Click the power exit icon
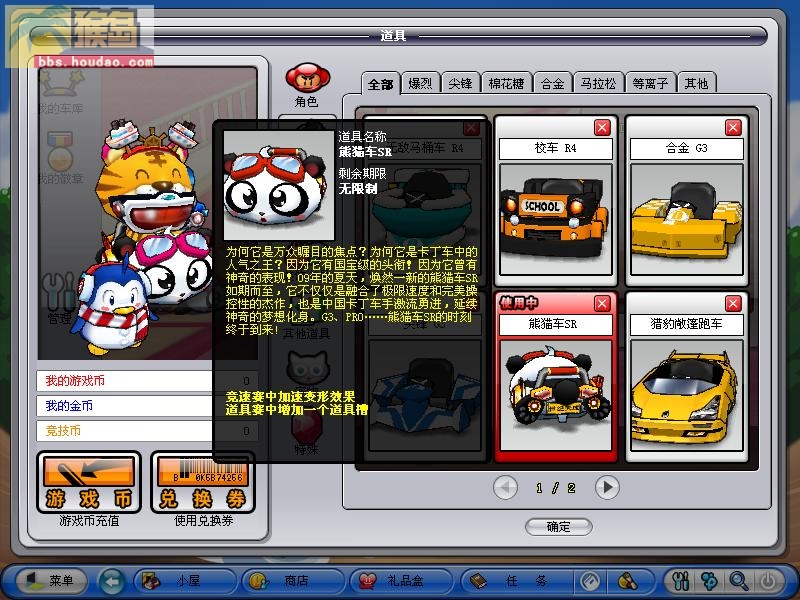The width and height of the screenshot is (800, 600). pyautogui.click(x=768, y=581)
